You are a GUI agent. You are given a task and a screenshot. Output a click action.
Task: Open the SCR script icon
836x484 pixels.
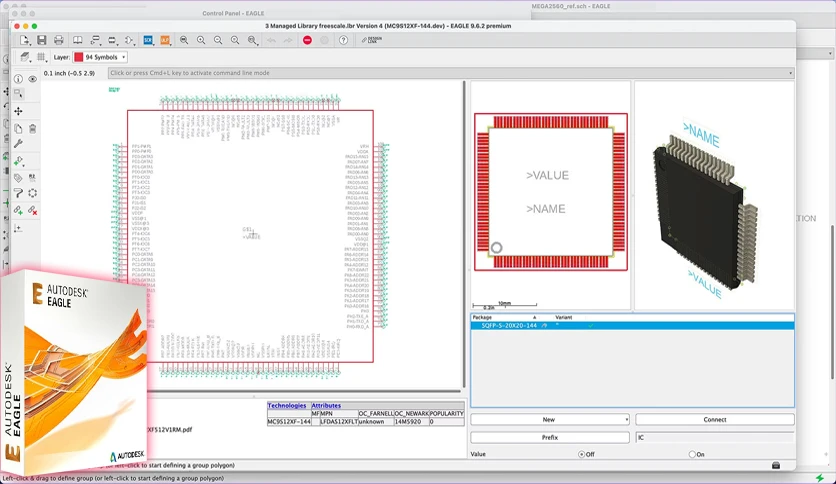[x=148, y=40]
